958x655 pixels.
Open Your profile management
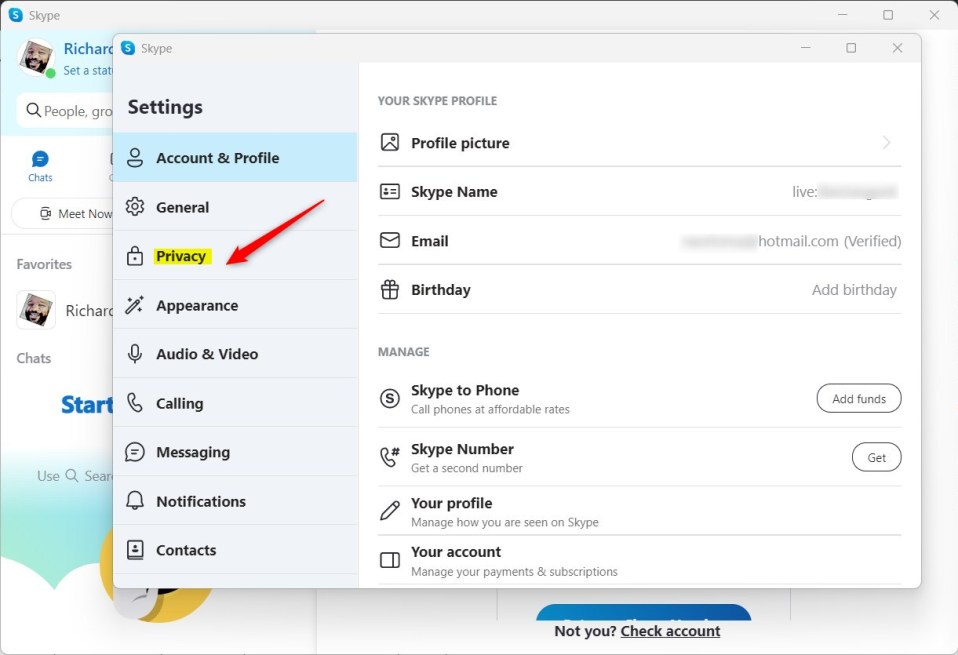639,511
